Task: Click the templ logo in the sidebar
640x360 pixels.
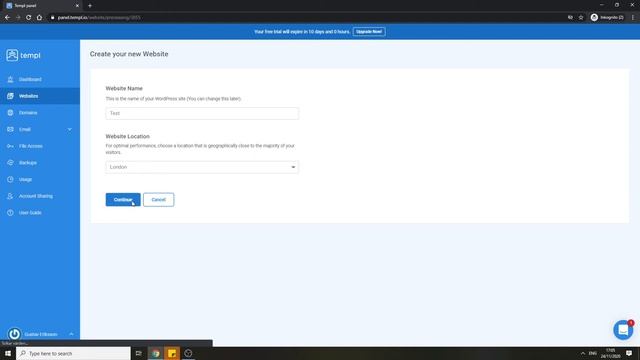Action: (x=23, y=55)
